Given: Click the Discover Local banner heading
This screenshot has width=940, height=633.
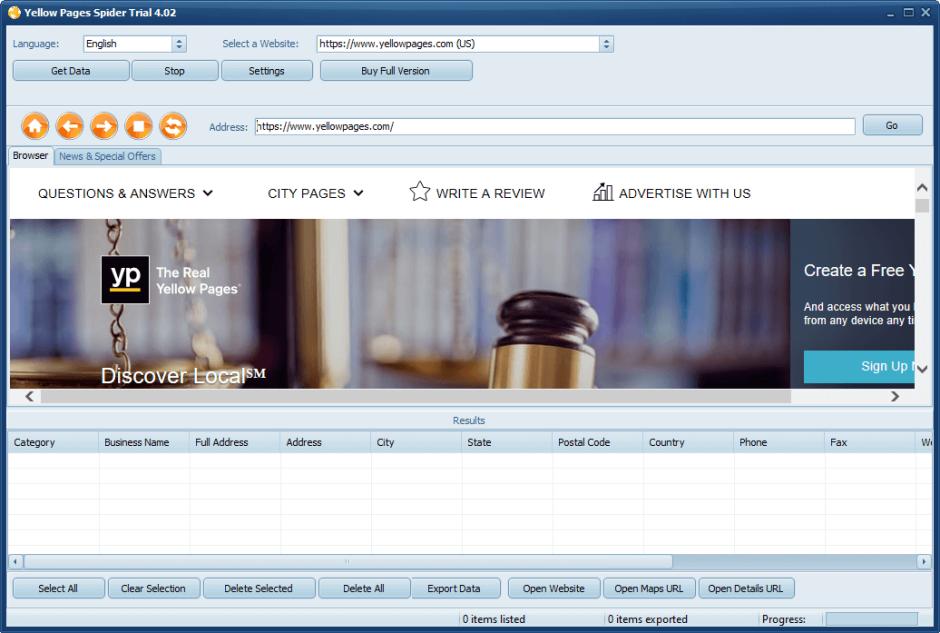Looking at the screenshot, I should 183,376.
